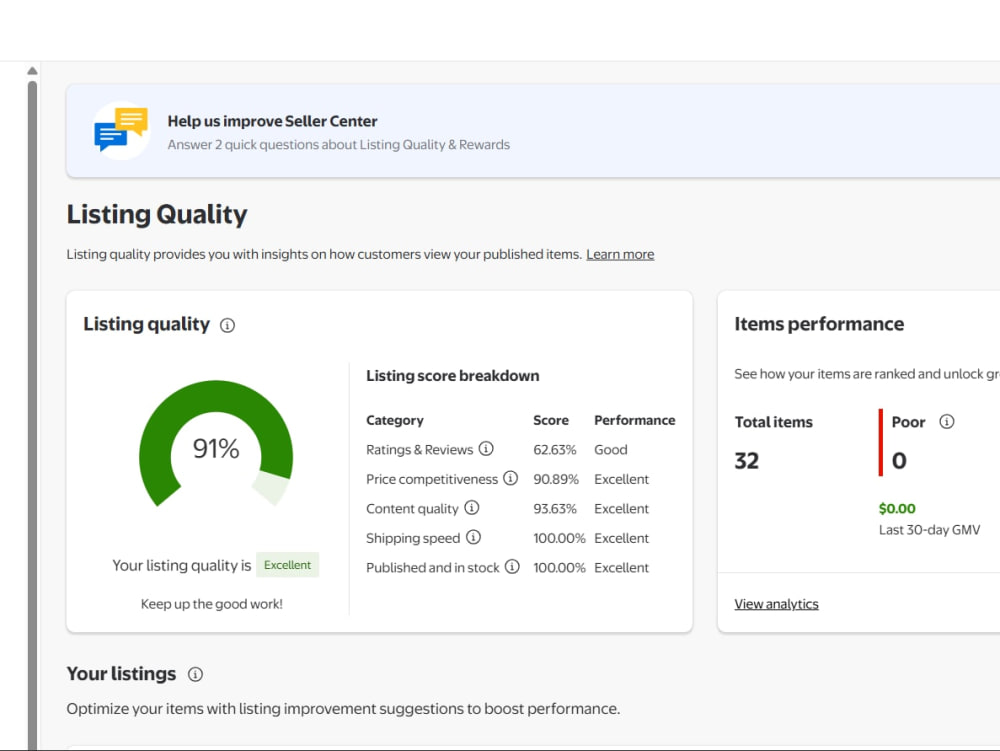Click the Category column header
Viewport: 1000px width, 751px height.
click(x=394, y=420)
